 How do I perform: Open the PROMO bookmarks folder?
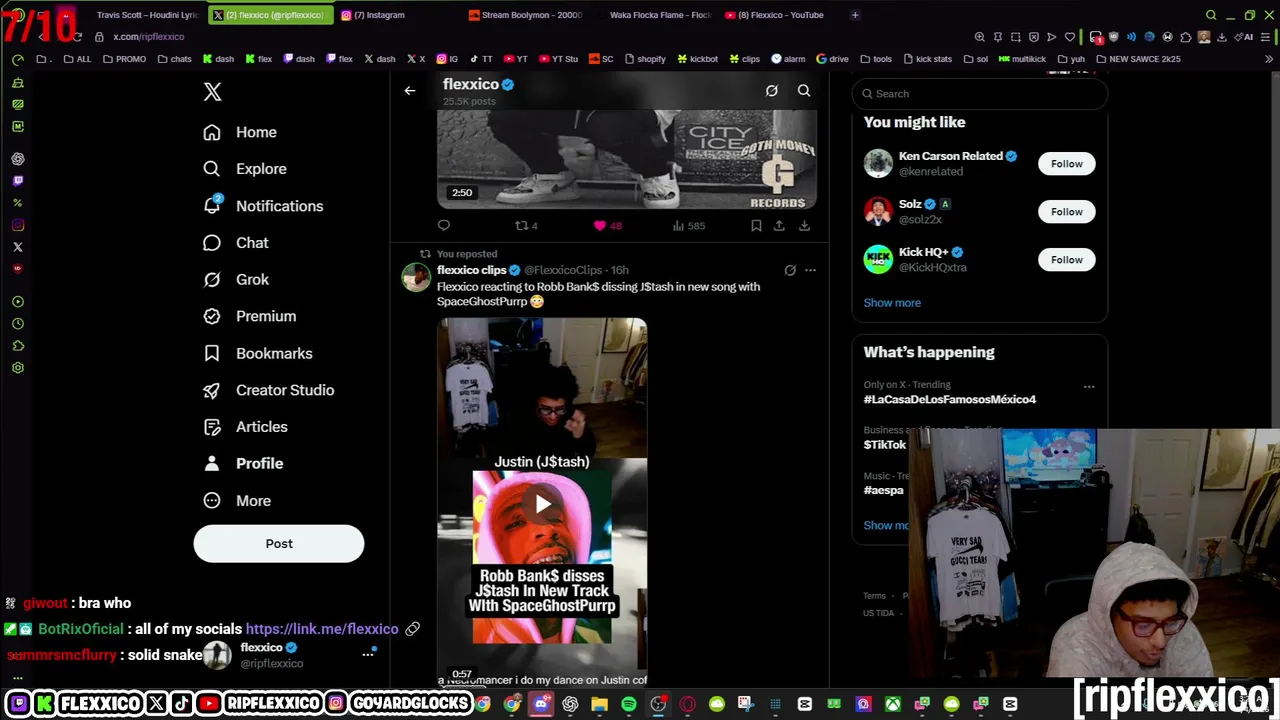[x=124, y=59]
